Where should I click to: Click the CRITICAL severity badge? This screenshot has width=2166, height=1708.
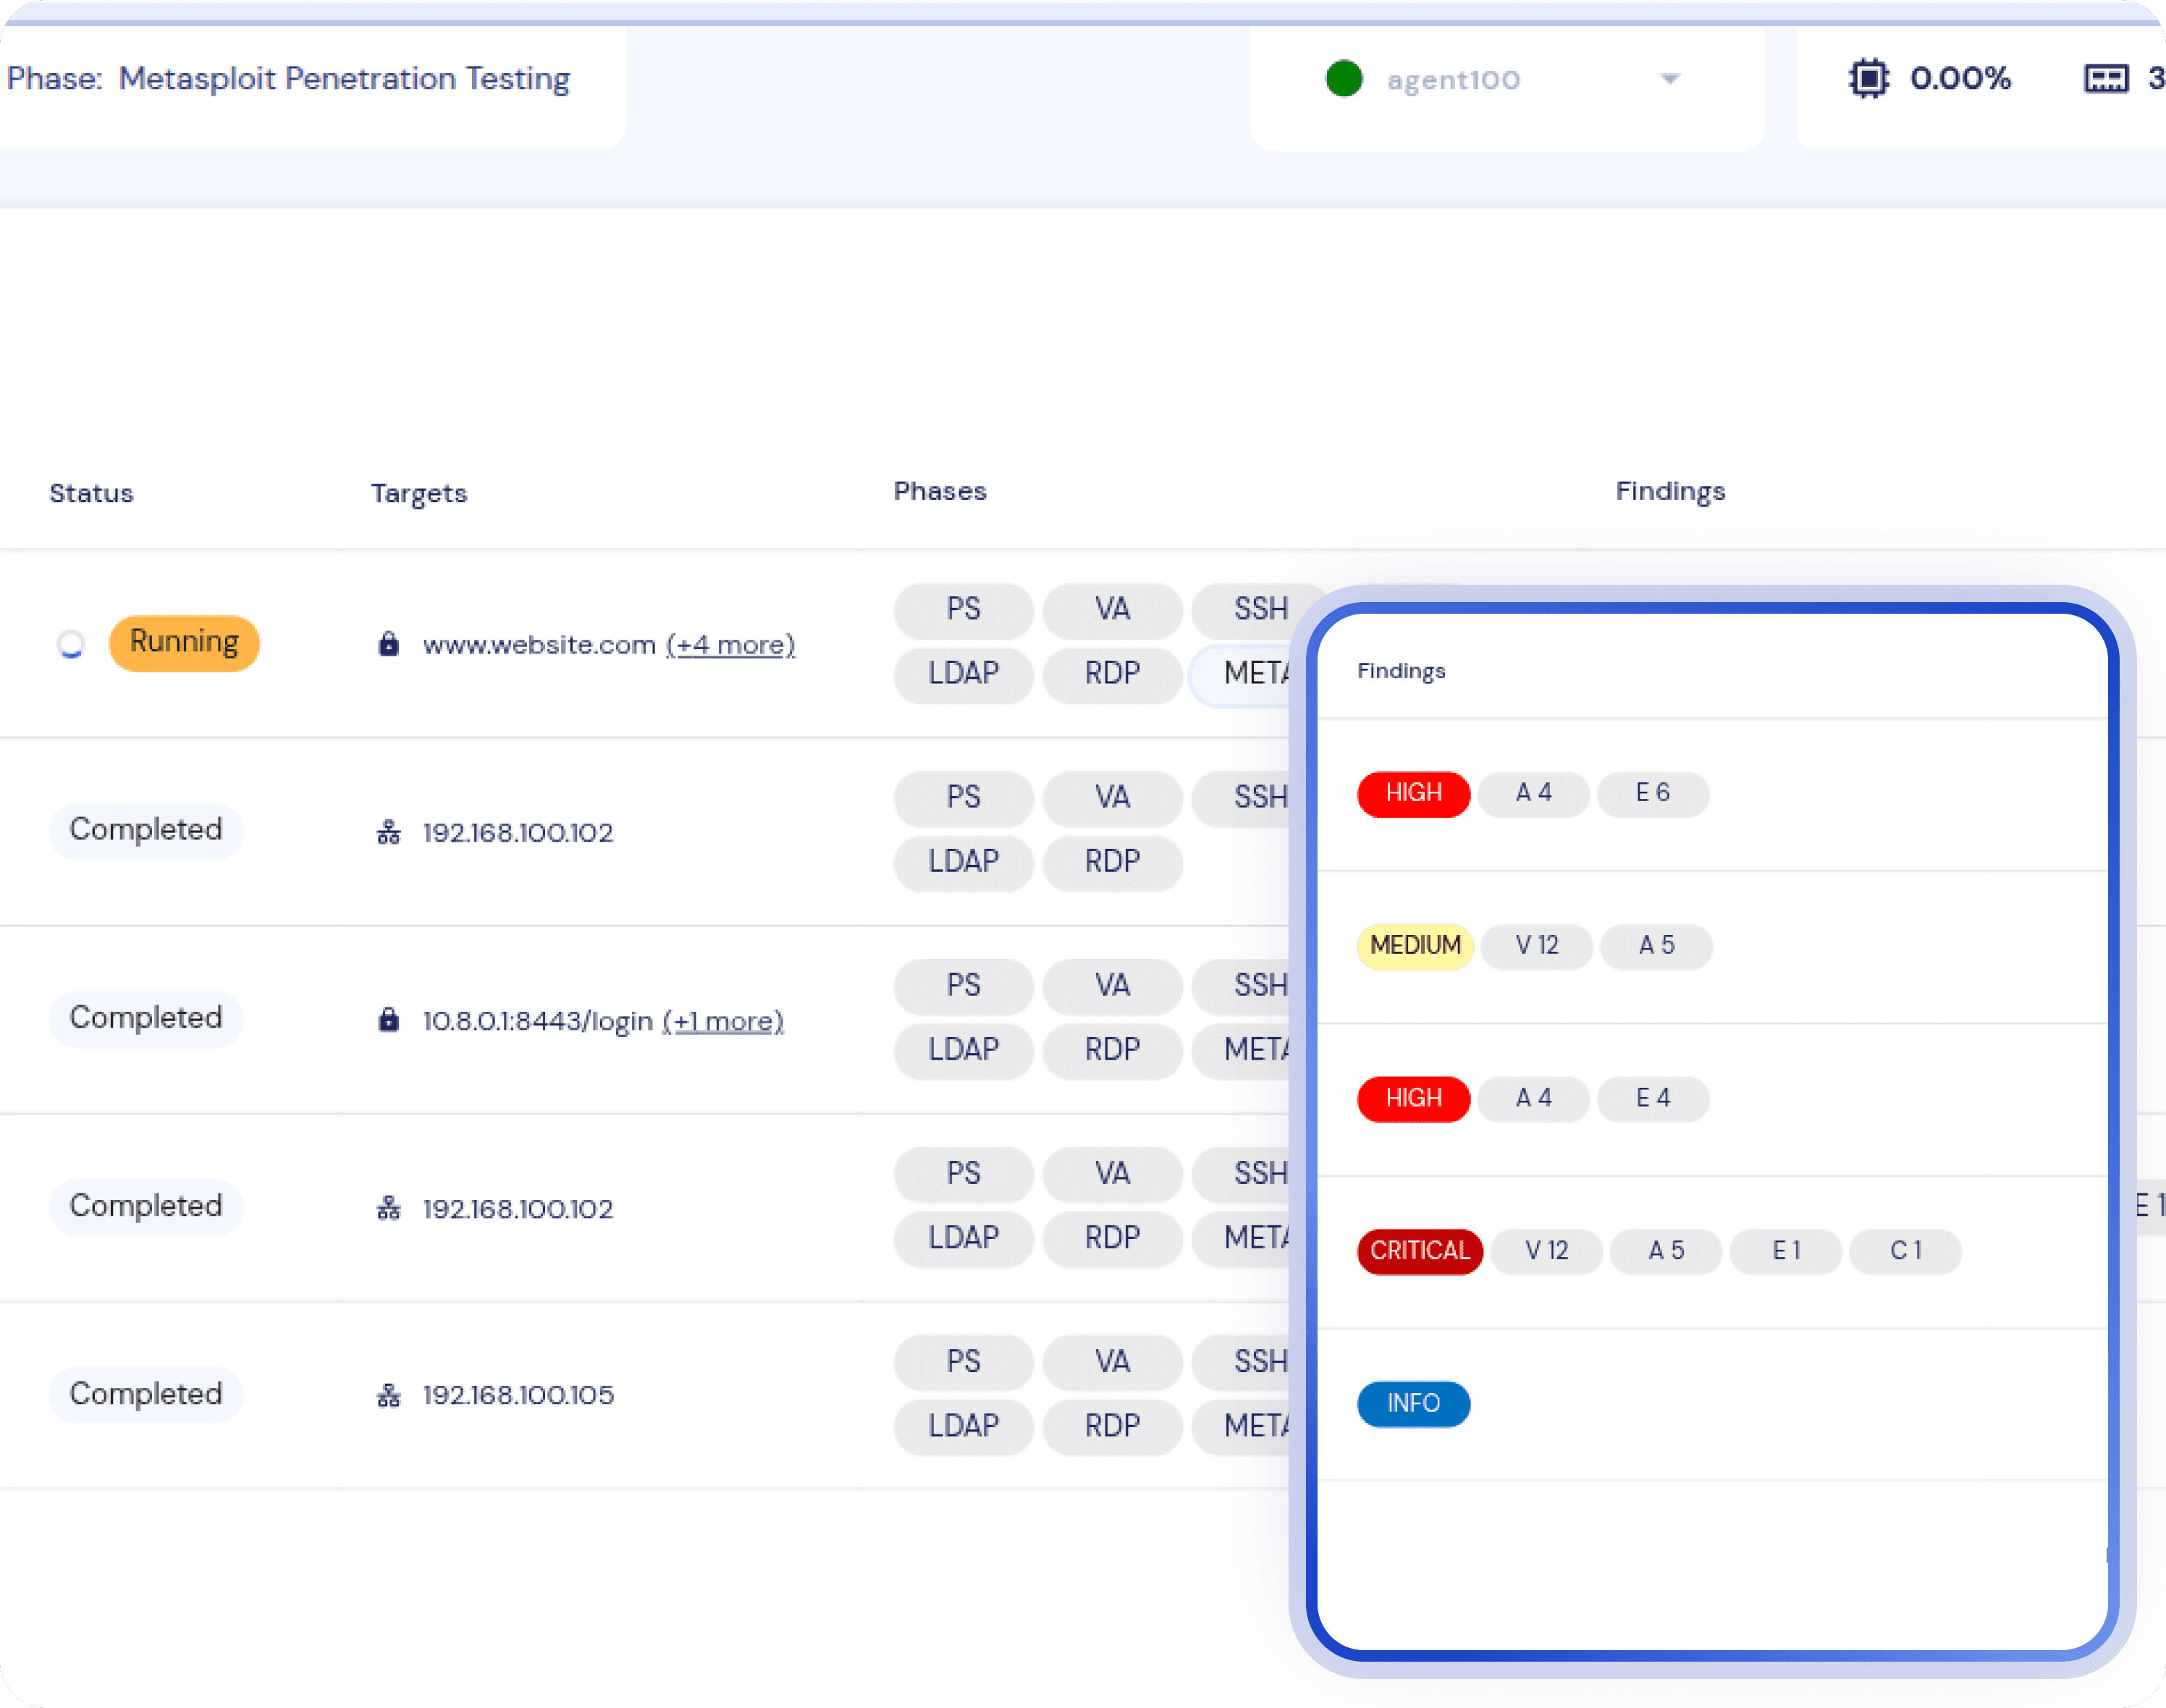(x=1419, y=1250)
